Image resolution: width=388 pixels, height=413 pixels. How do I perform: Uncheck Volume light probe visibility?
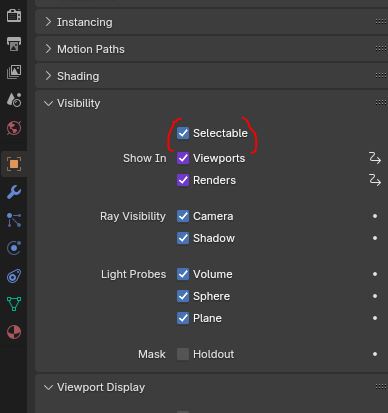click(x=183, y=274)
